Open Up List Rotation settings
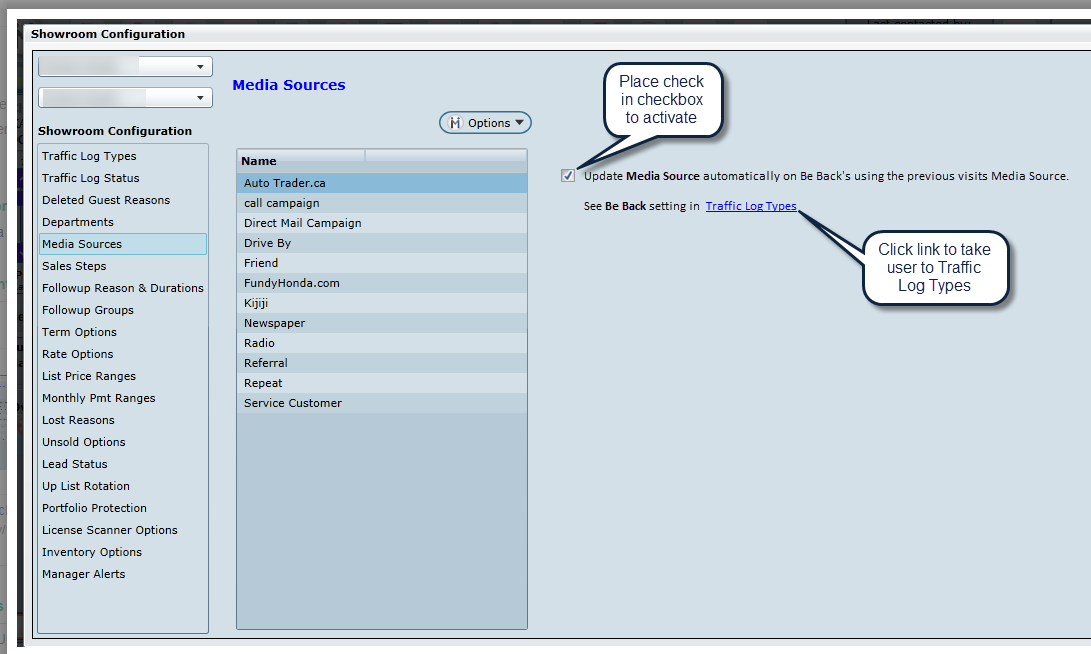The height and width of the screenshot is (654, 1091). pos(86,486)
